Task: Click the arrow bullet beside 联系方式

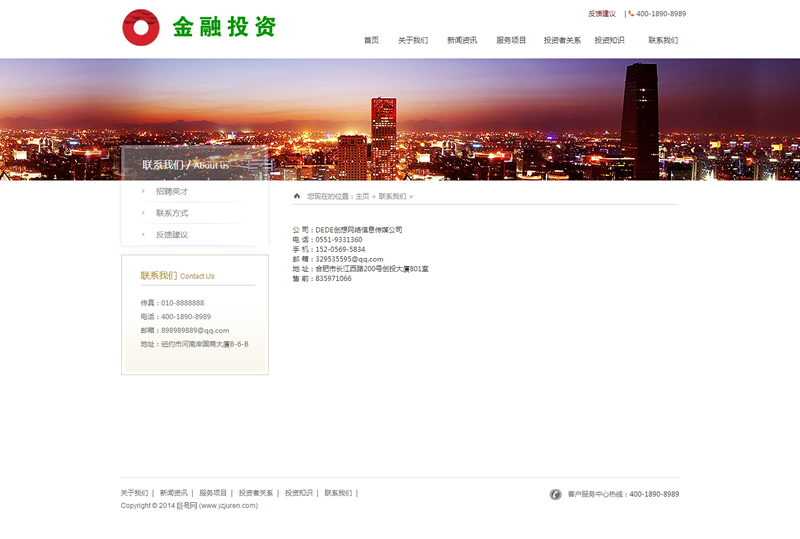Action: 143,213
